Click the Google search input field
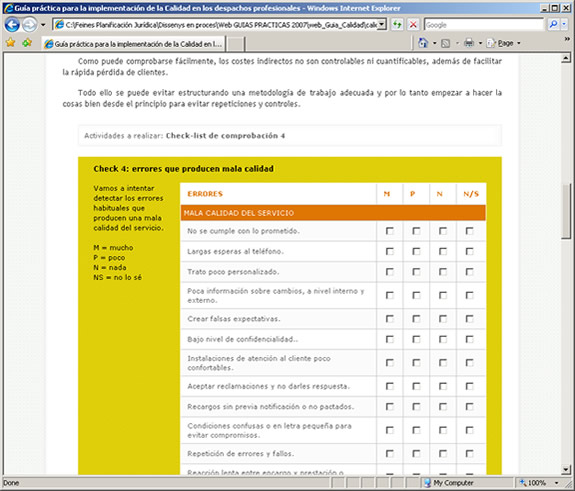 pyautogui.click(x=484, y=25)
